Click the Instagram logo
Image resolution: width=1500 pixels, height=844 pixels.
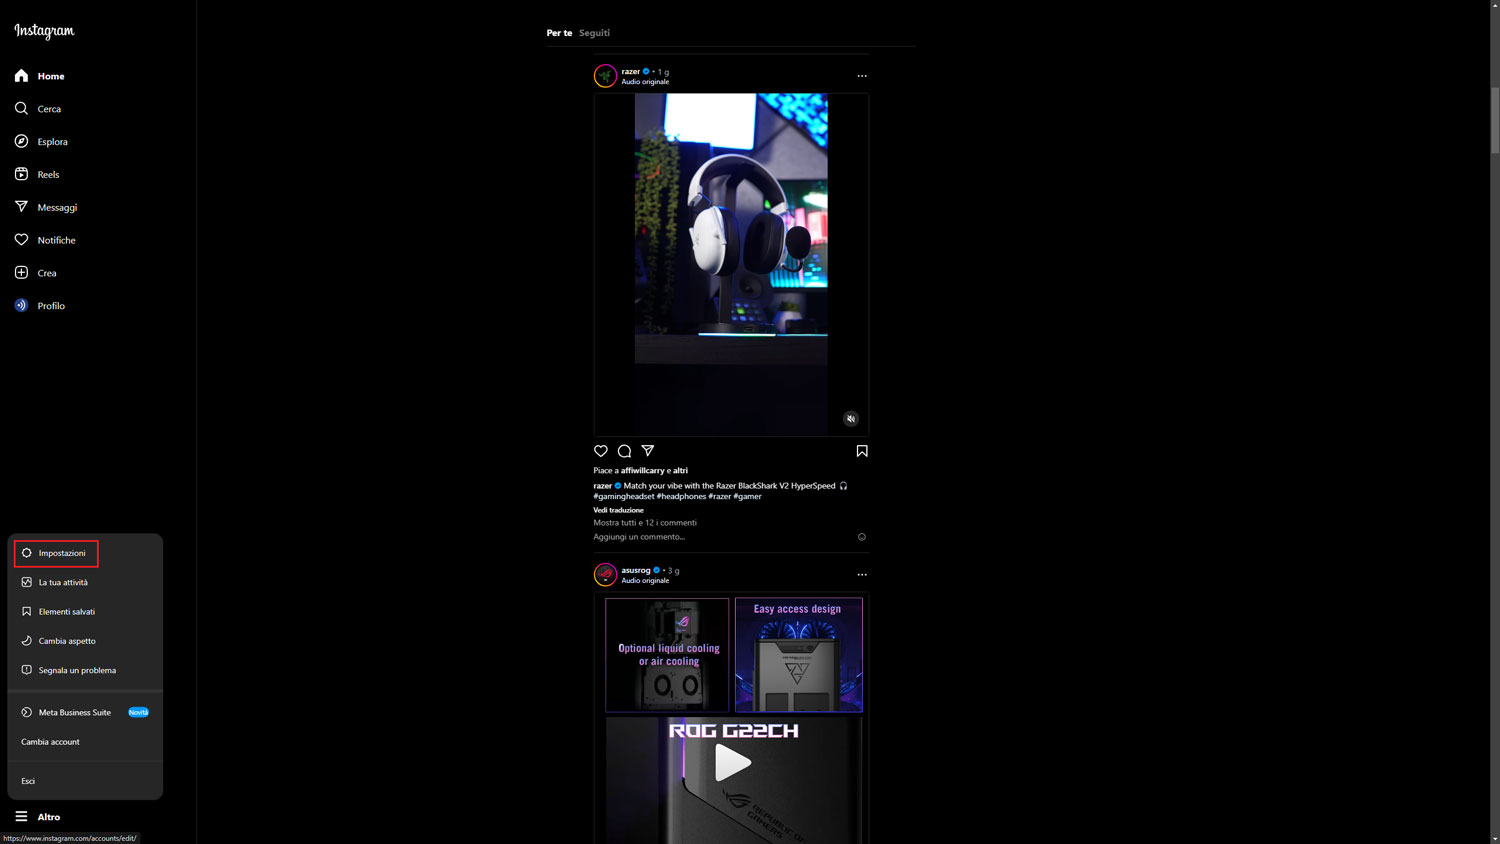point(44,31)
